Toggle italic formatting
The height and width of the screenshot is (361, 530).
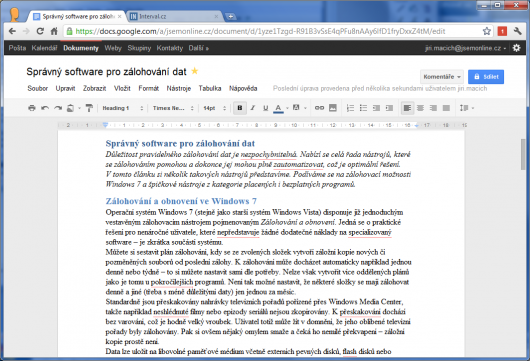coord(252,108)
